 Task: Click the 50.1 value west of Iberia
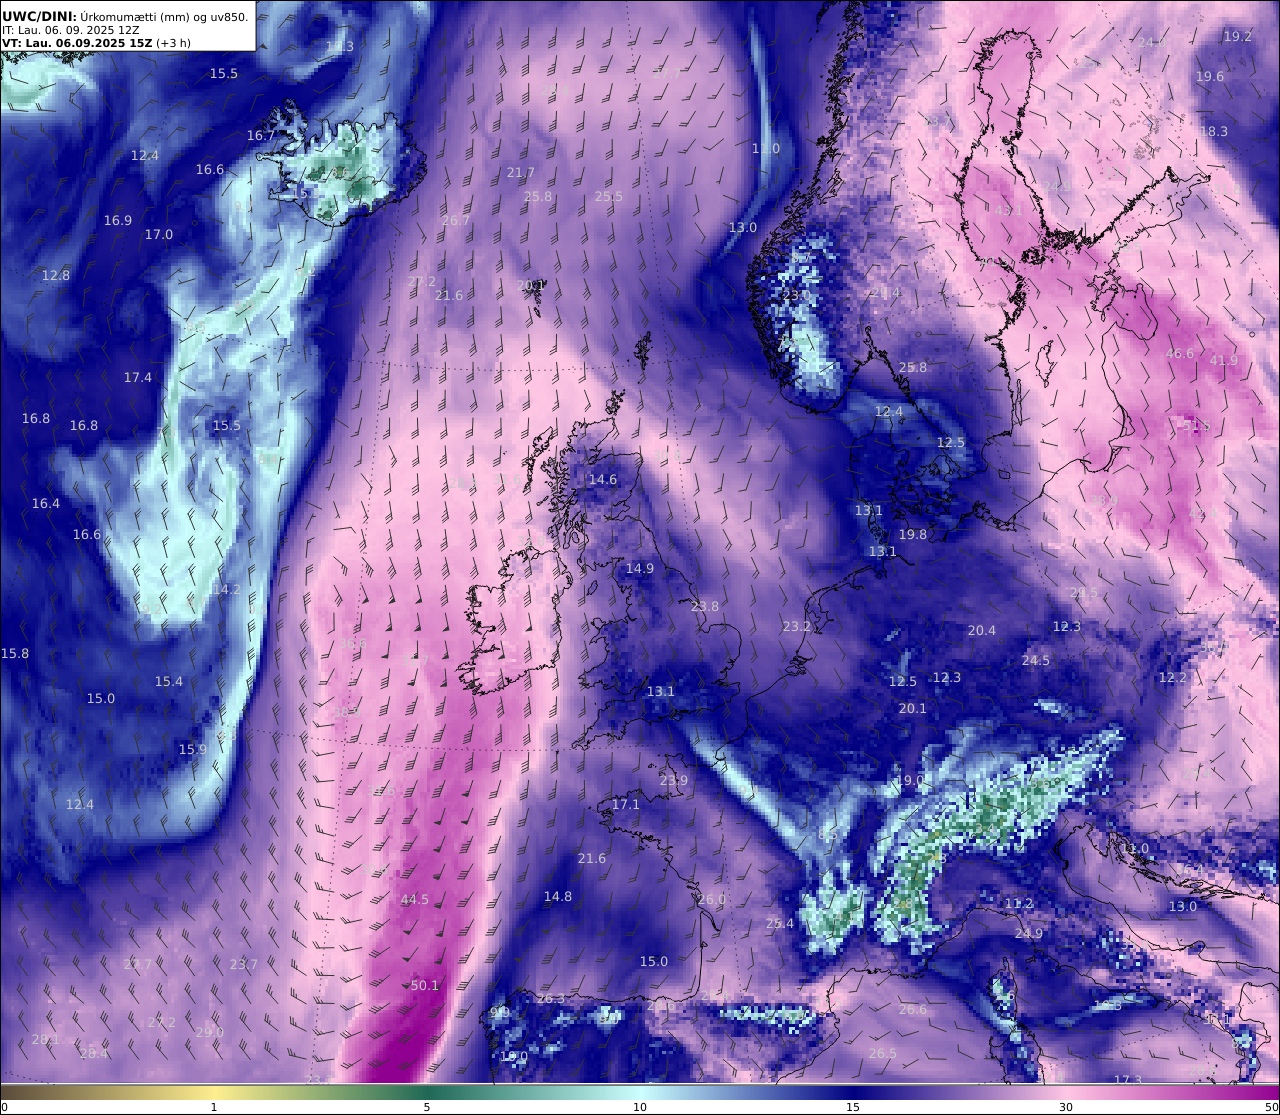tap(425, 985)
